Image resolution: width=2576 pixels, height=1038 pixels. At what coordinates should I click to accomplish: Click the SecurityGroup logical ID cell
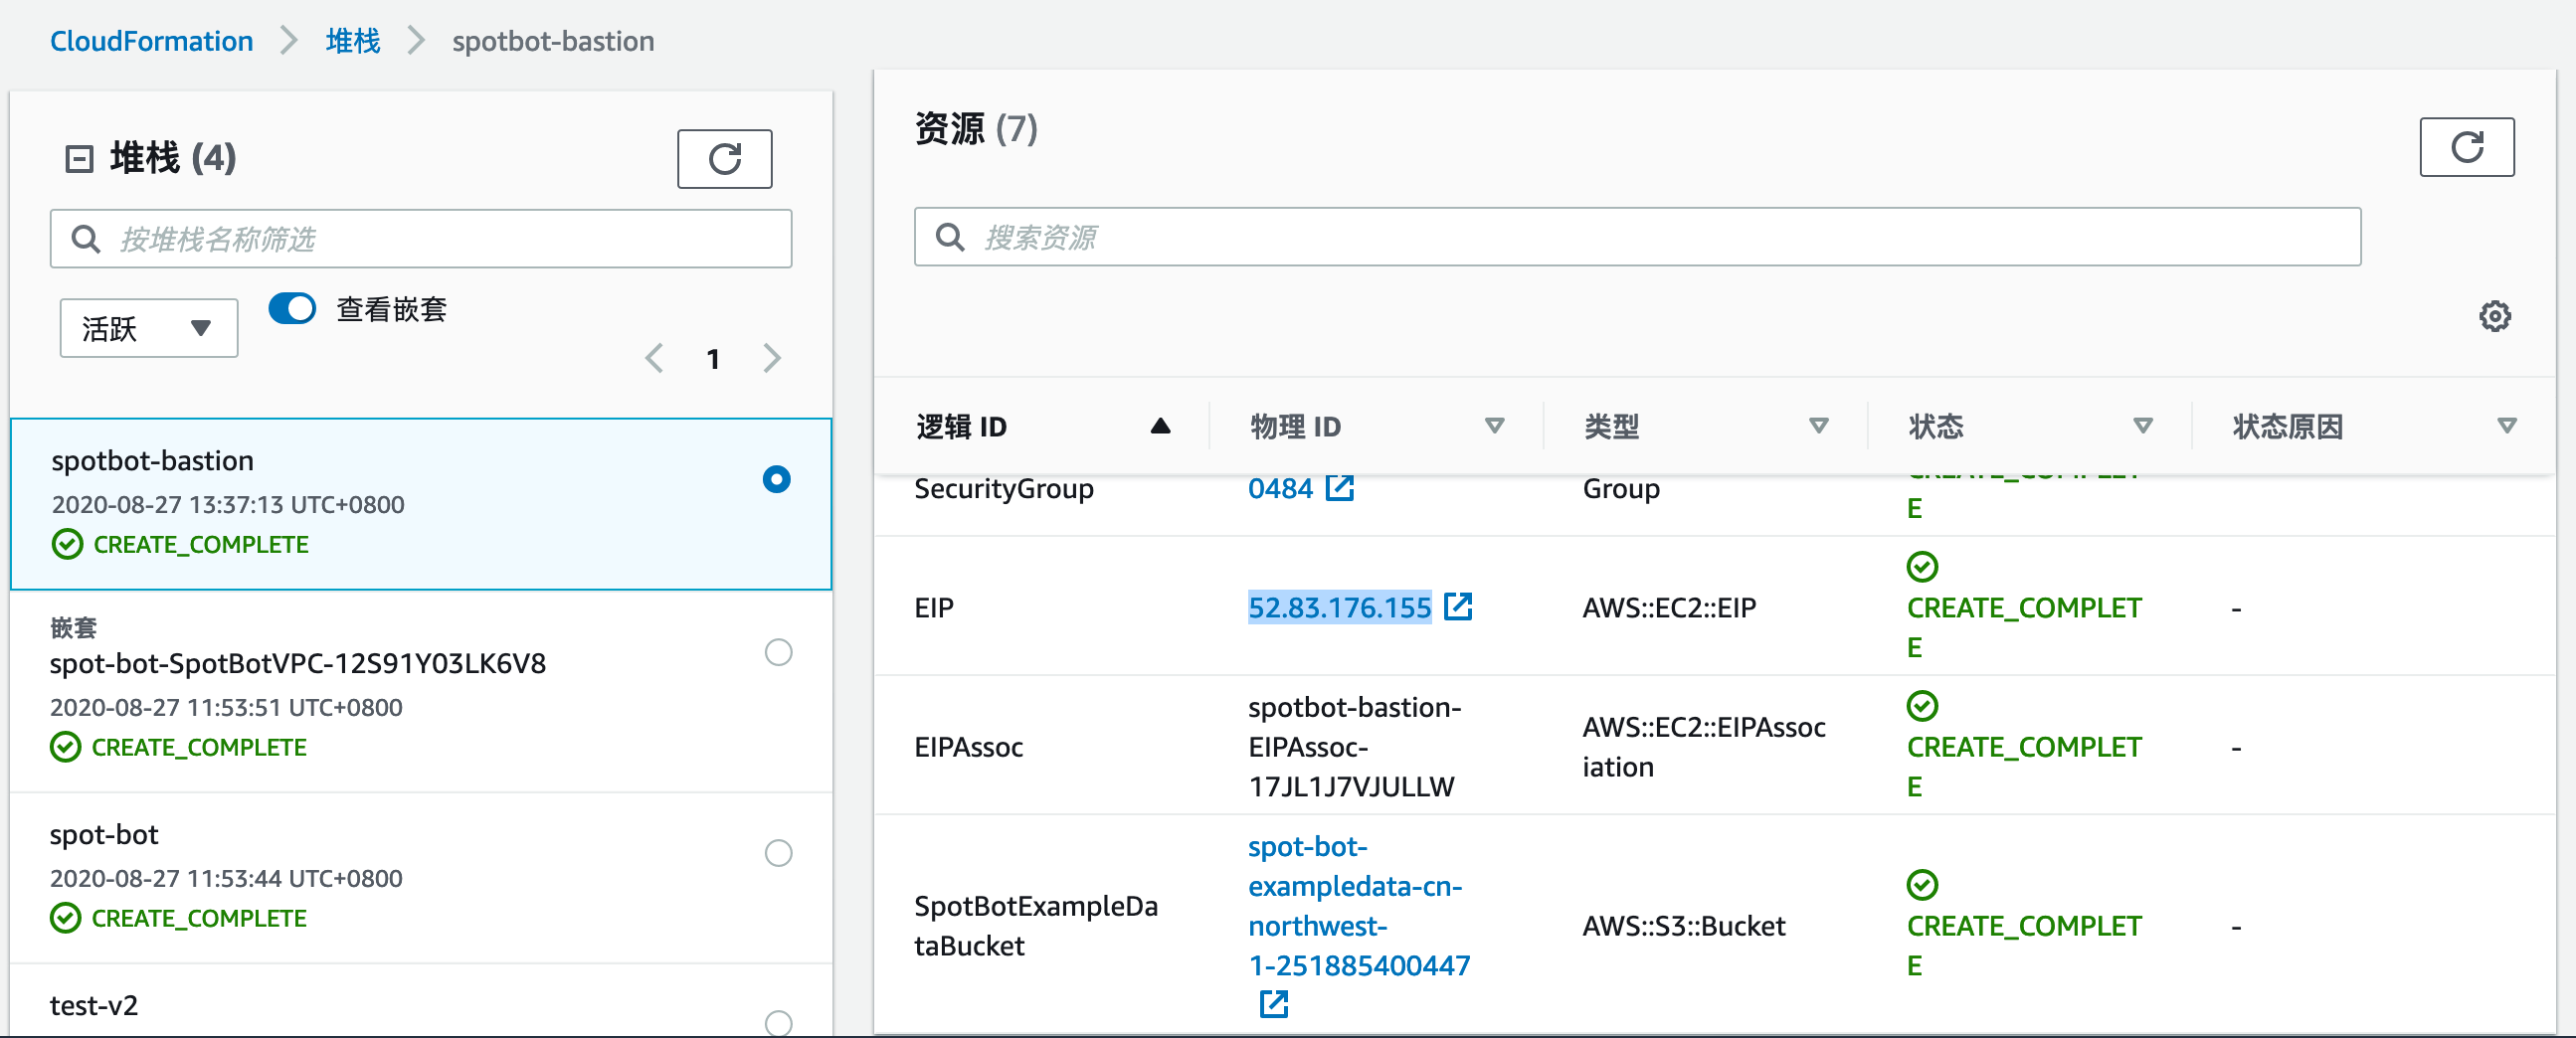click(1004, 489)
